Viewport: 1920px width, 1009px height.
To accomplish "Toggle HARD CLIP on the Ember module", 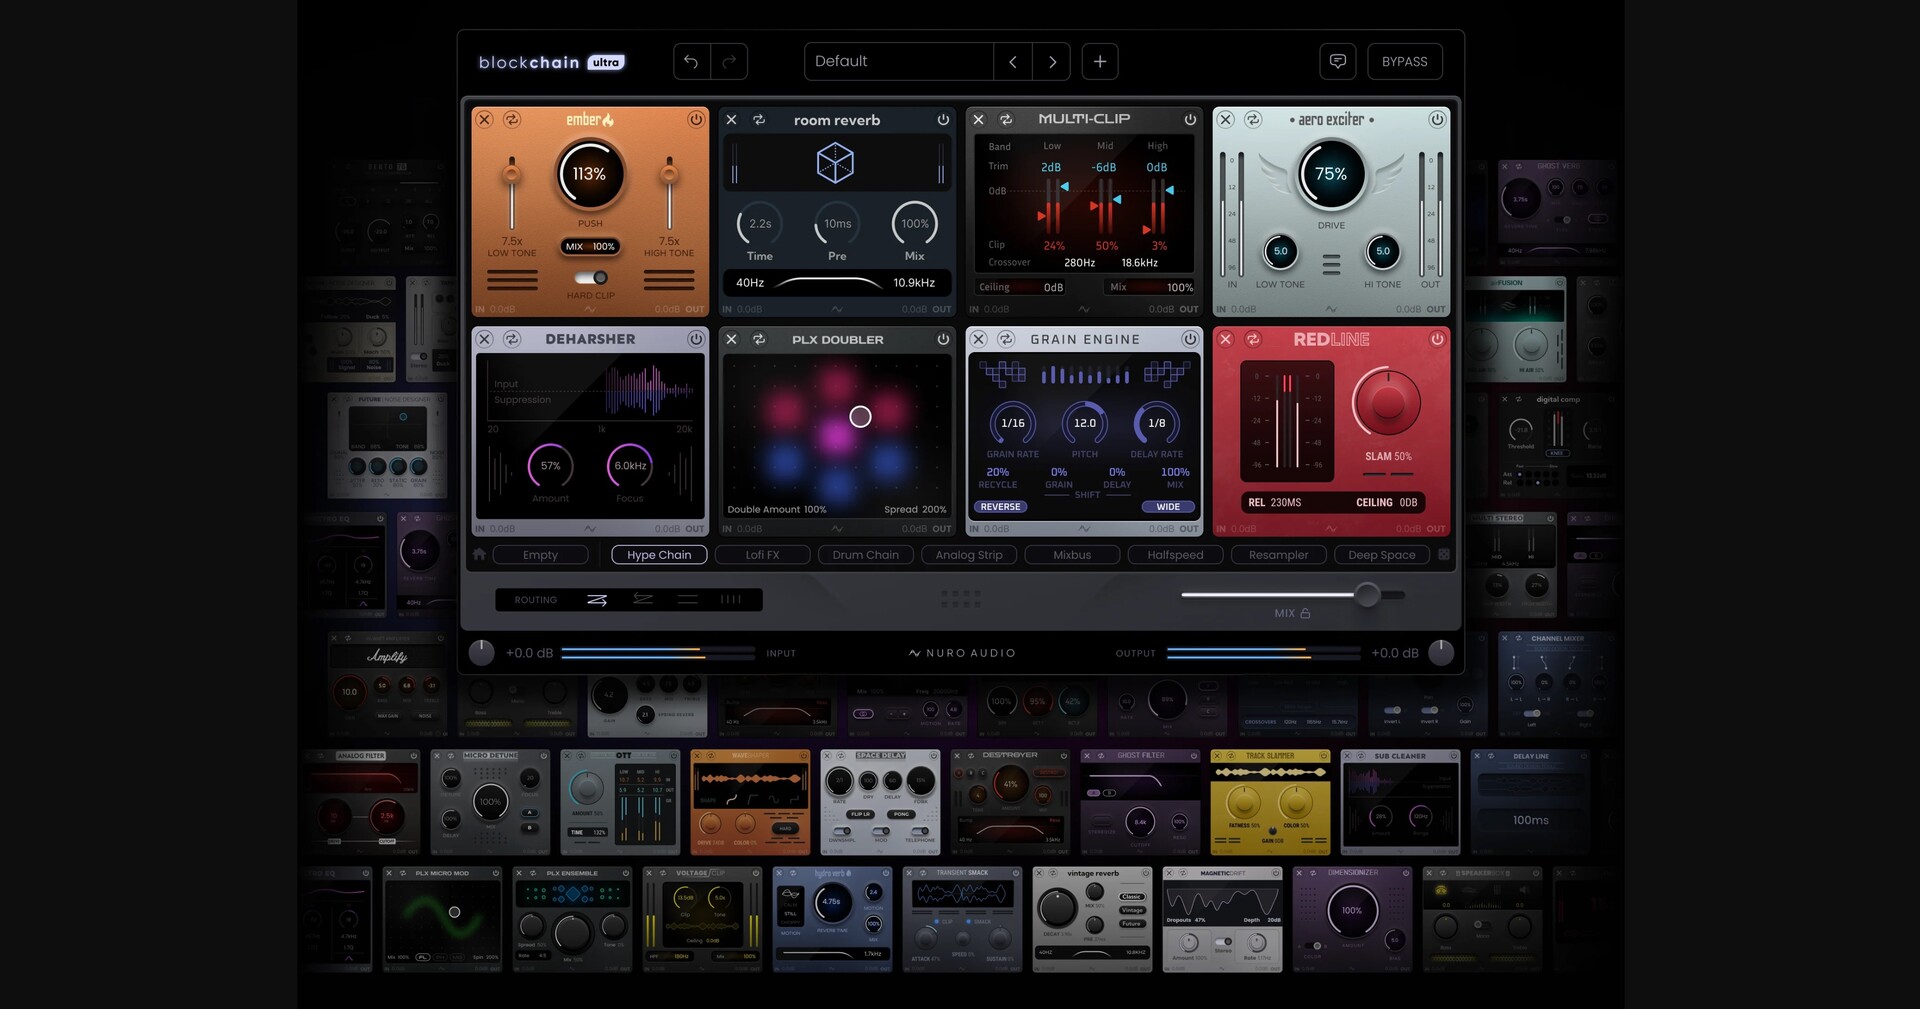I will coord(590,278).
